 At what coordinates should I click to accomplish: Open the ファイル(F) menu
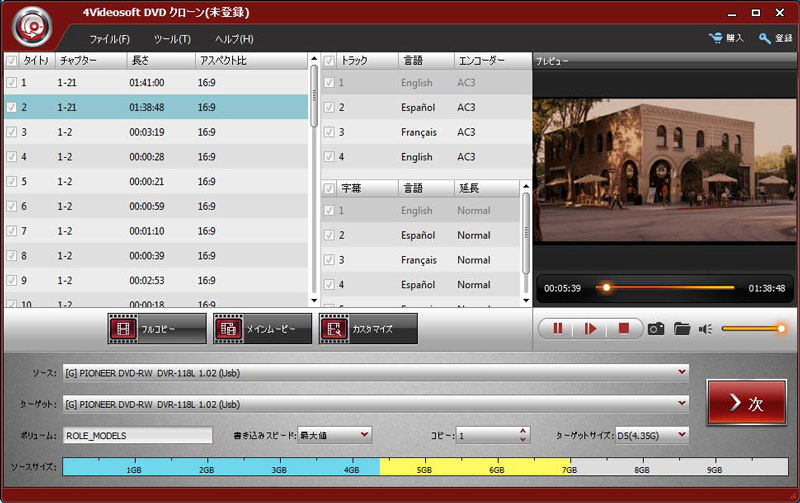(x=110, y=39)
